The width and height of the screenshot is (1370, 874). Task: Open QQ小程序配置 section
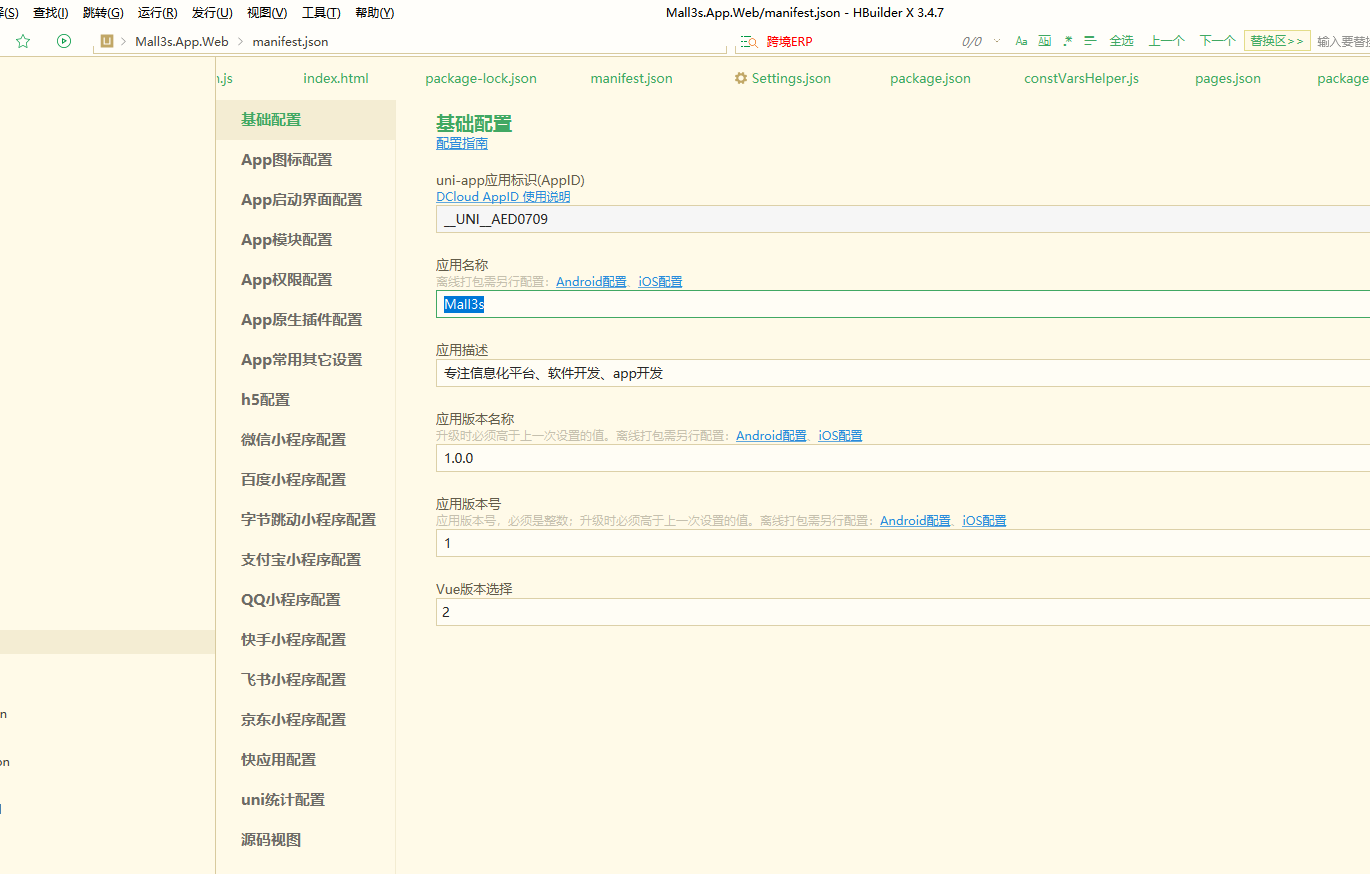pos(306,599)
